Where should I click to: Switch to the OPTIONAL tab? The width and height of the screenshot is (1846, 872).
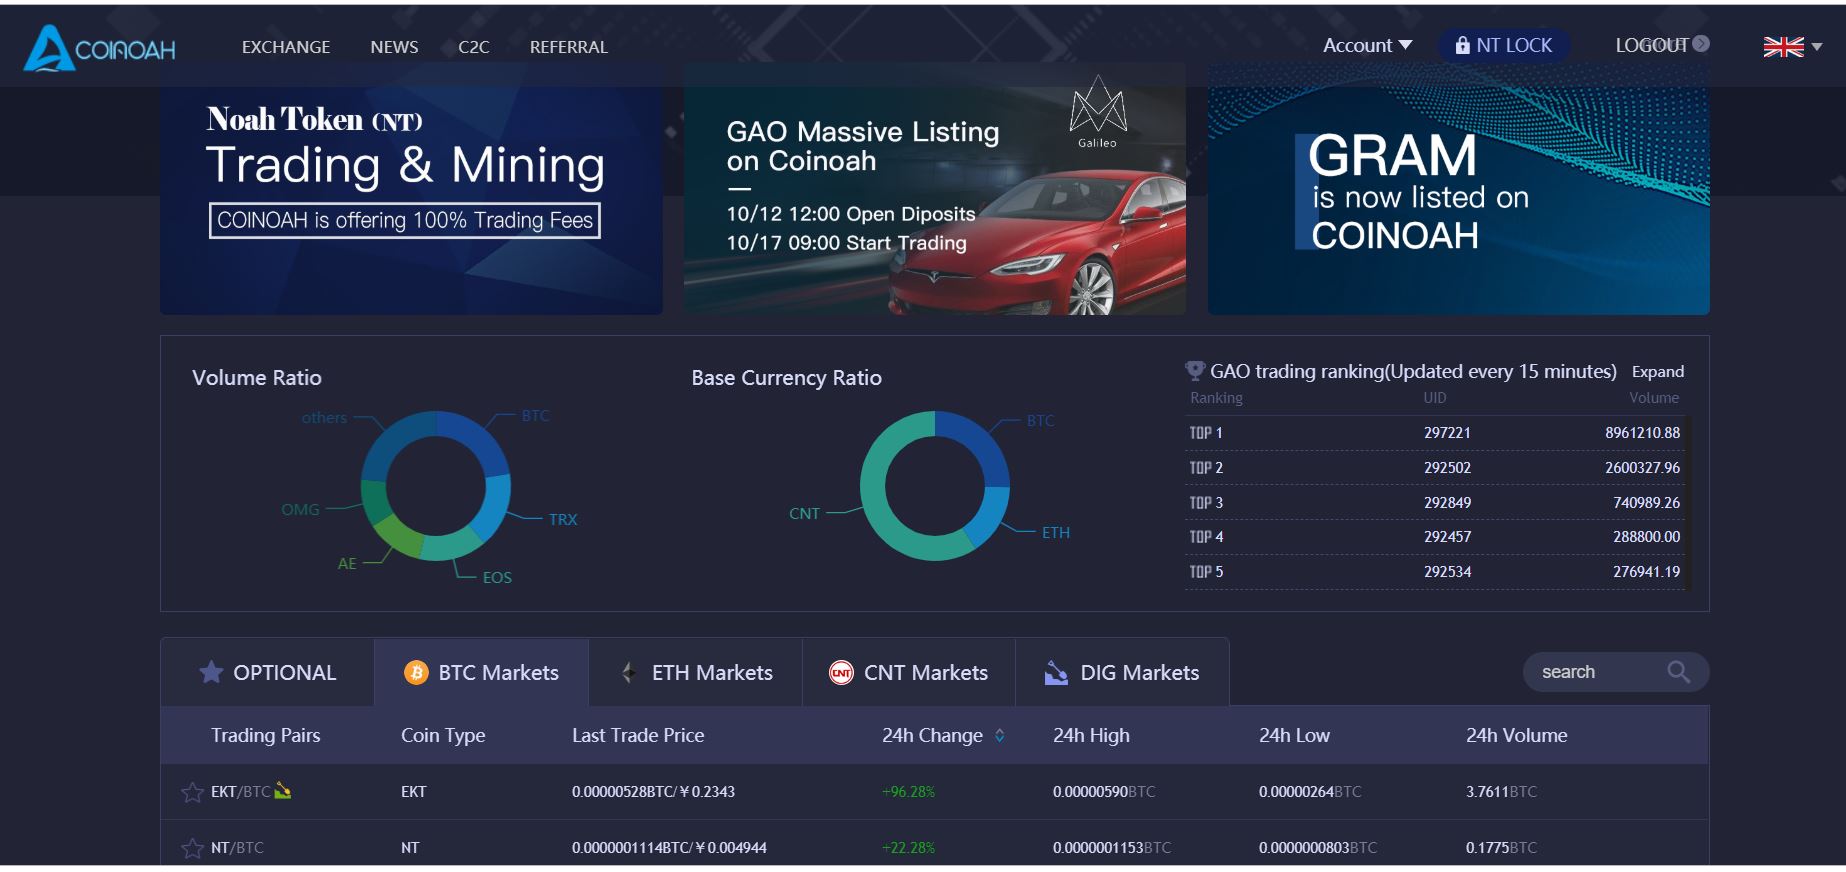[268, 673]
